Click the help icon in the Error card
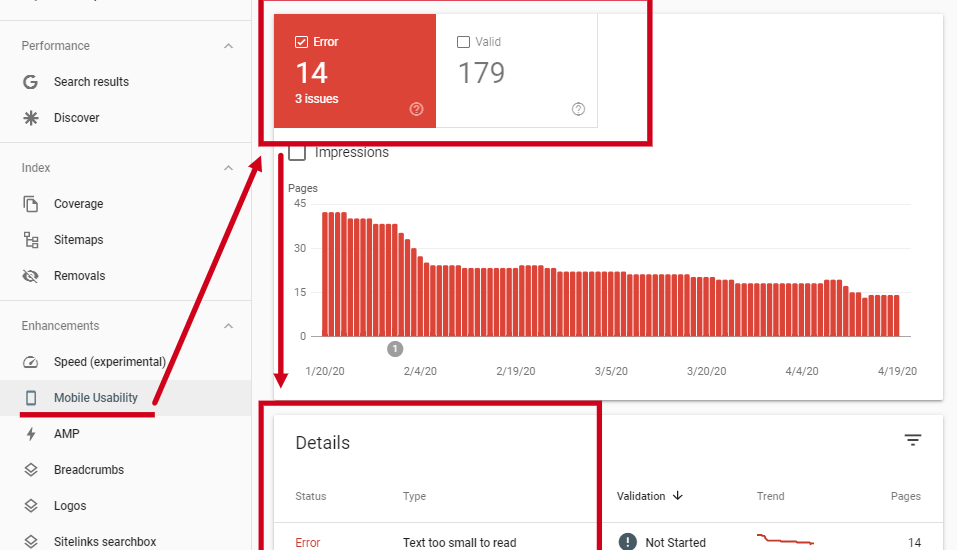 pyautogui.click(x=416, y=109)
